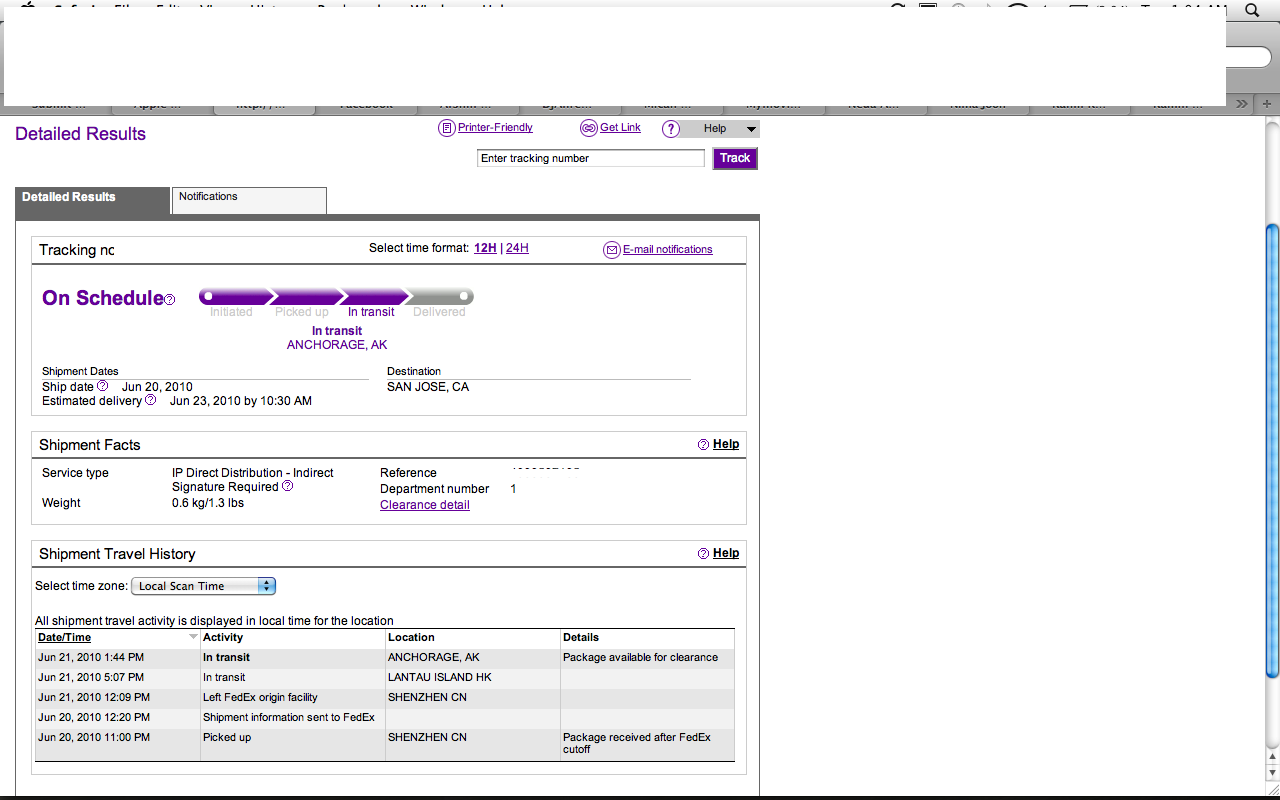The width and height of the screenshot is (1280, 800).
Task: Open the Local Scan Time zone dropdown
Action: click(204, 586)
